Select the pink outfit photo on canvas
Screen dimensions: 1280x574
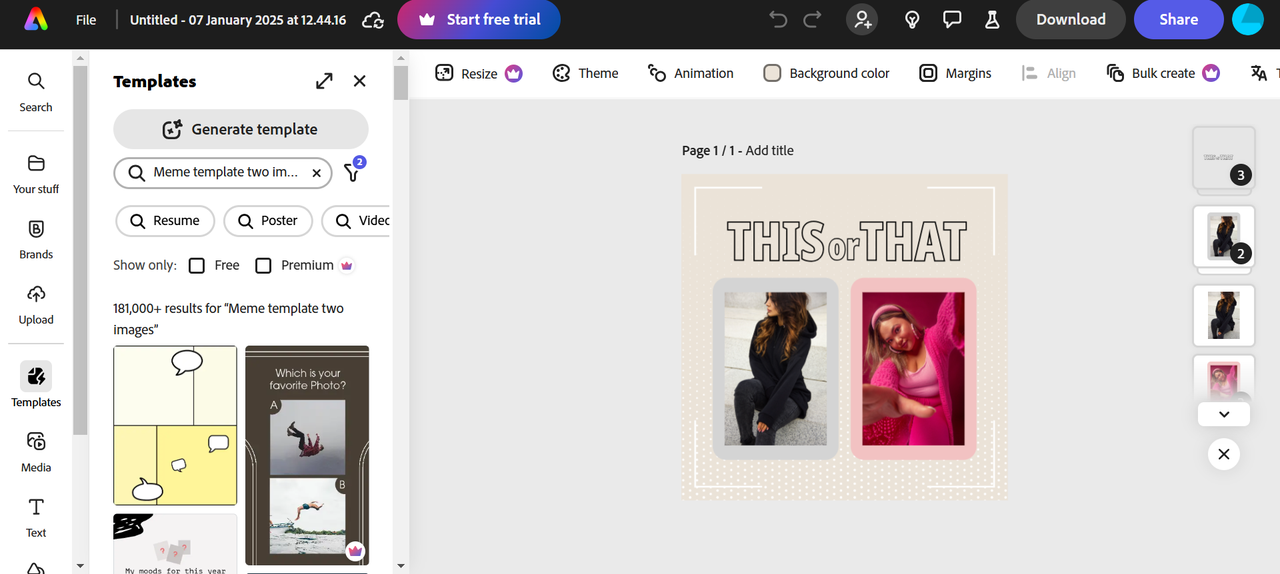(x=913, y=369)
